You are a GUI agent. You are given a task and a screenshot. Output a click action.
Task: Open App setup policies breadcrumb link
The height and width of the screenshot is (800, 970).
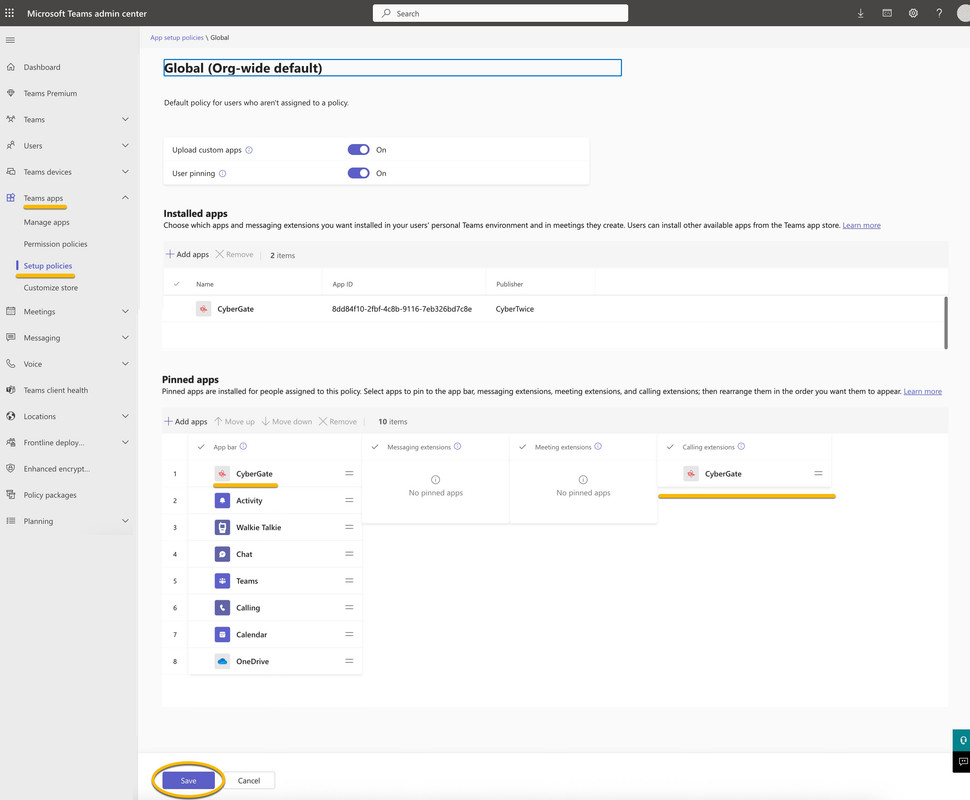(177, 38)
